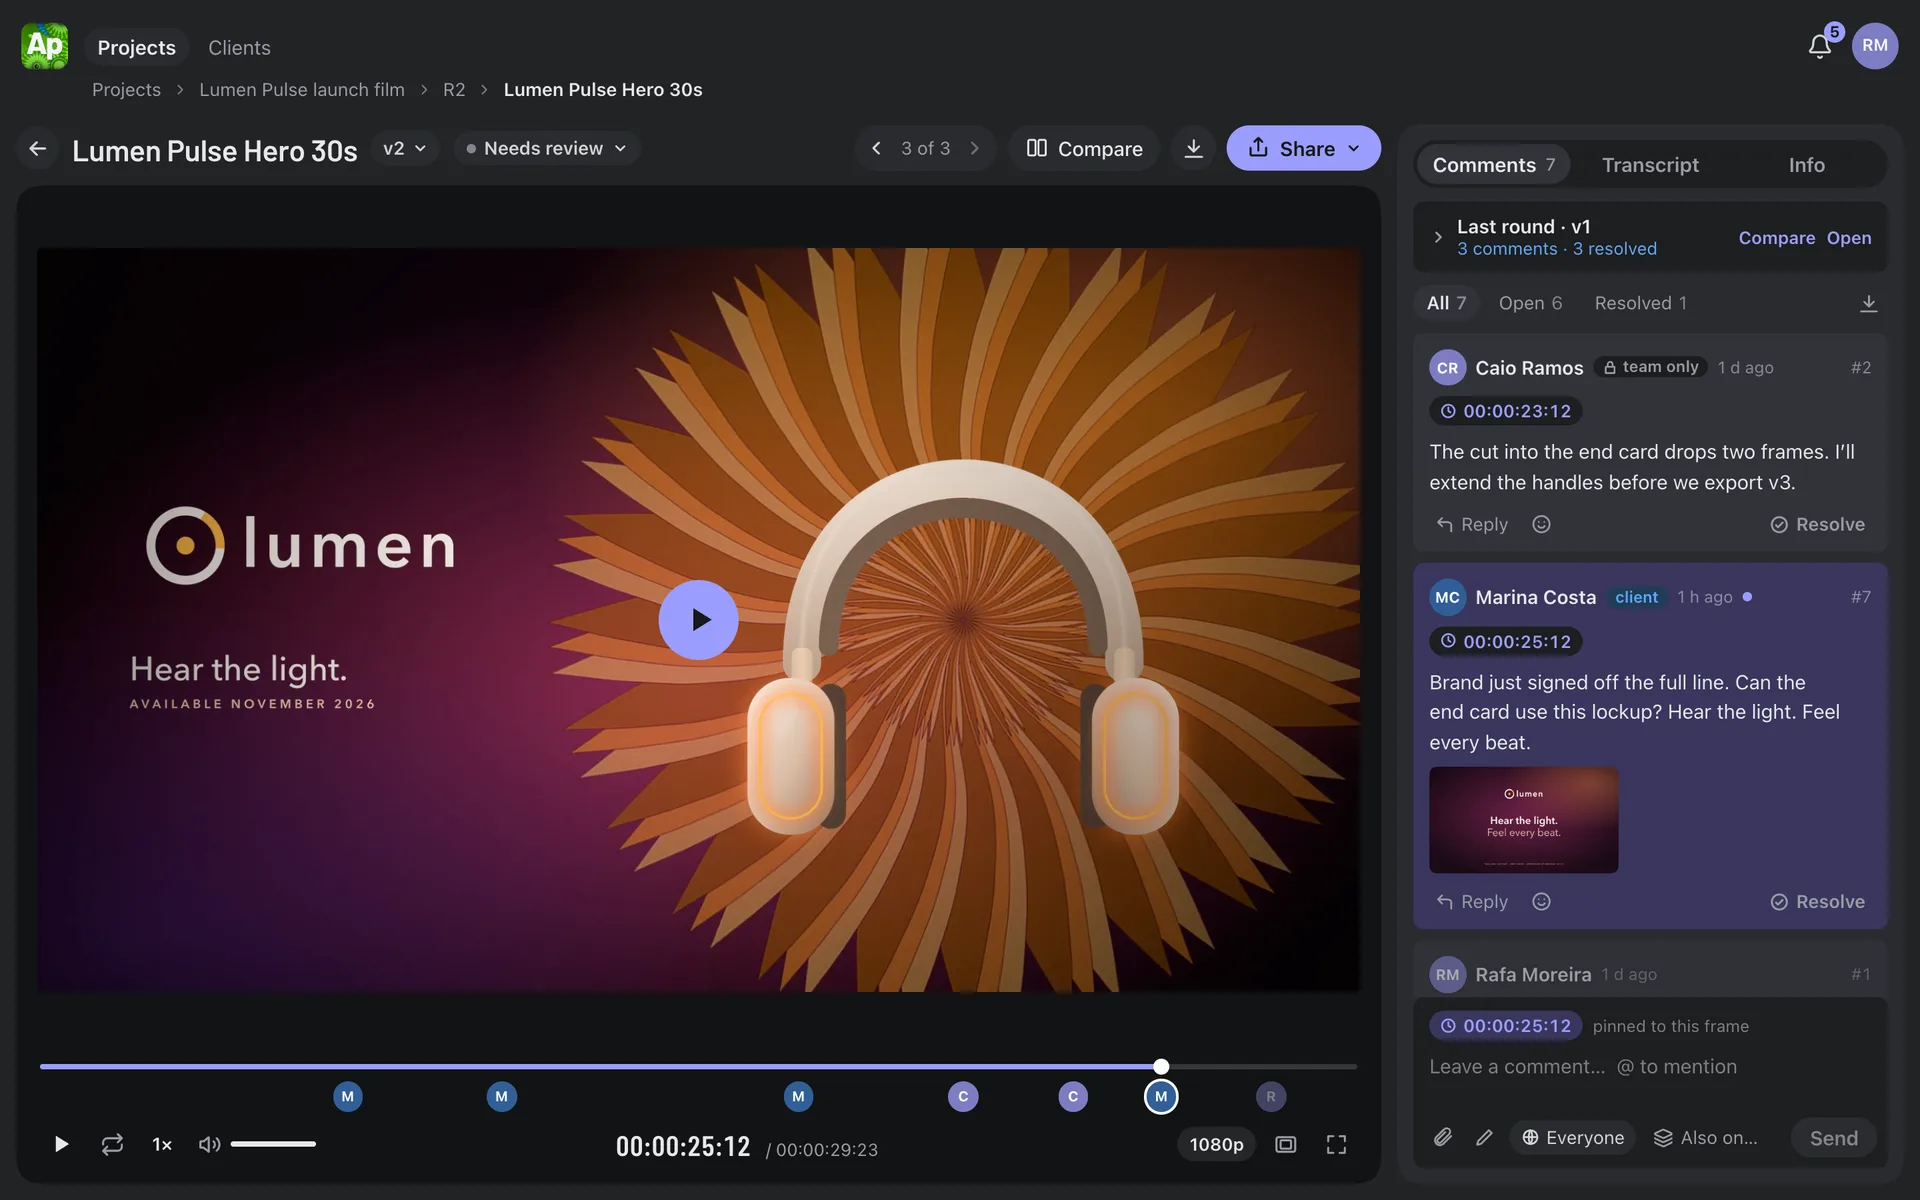The height and width of the screenshot is (1200, 1920).
Task: Open the v2 version dropdown
Action: (x=405, y=148)
